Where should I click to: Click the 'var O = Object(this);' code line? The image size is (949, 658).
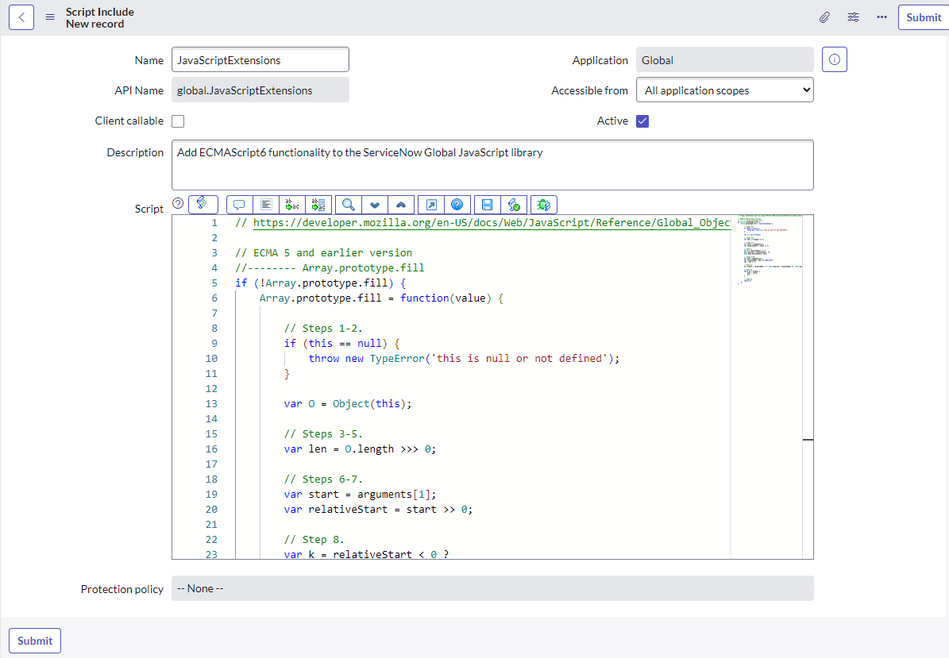pos(347,404)
